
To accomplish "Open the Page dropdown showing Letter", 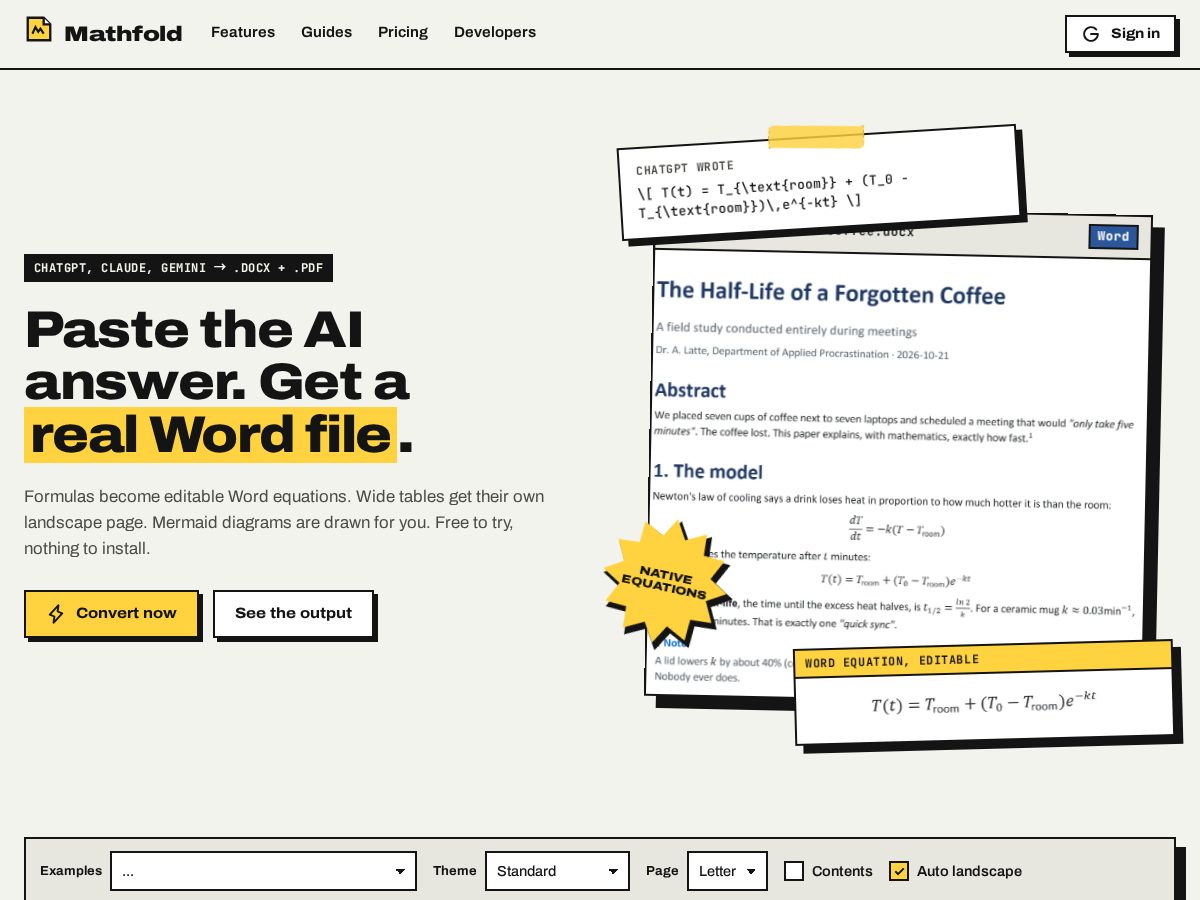I will (727, 871).
